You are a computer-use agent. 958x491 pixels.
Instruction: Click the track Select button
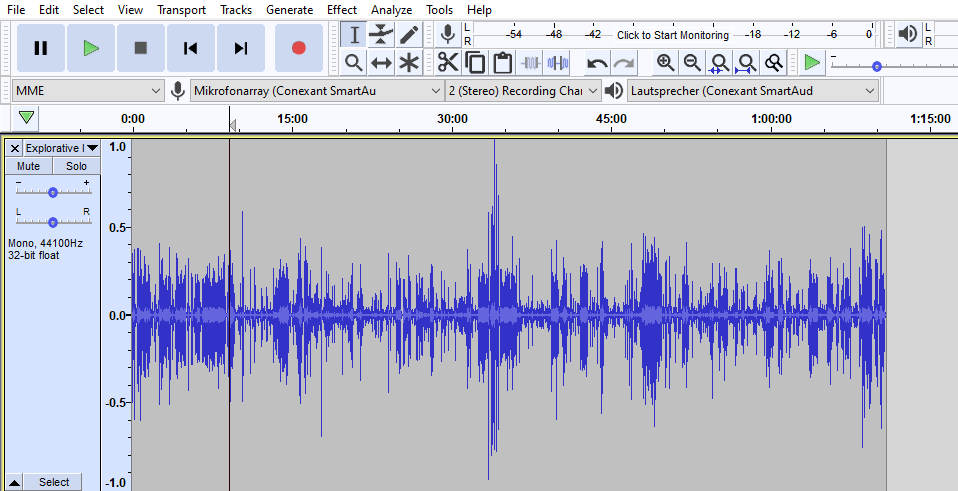[54, 482]
